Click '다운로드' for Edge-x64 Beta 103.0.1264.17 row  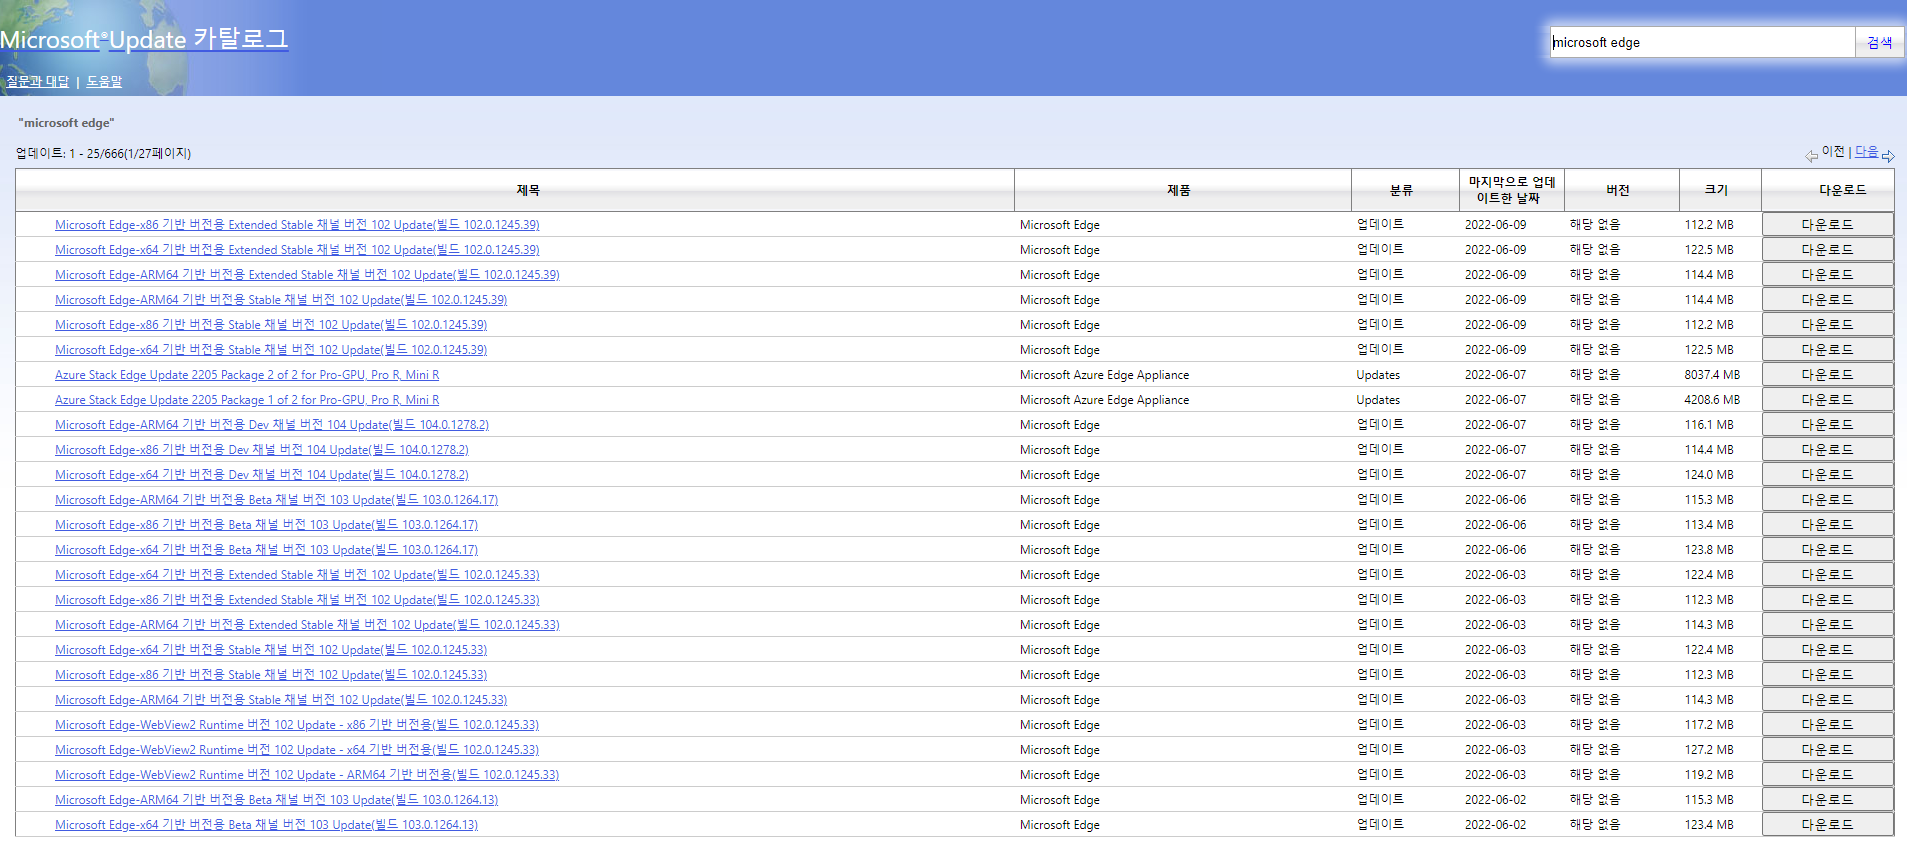1827,550
